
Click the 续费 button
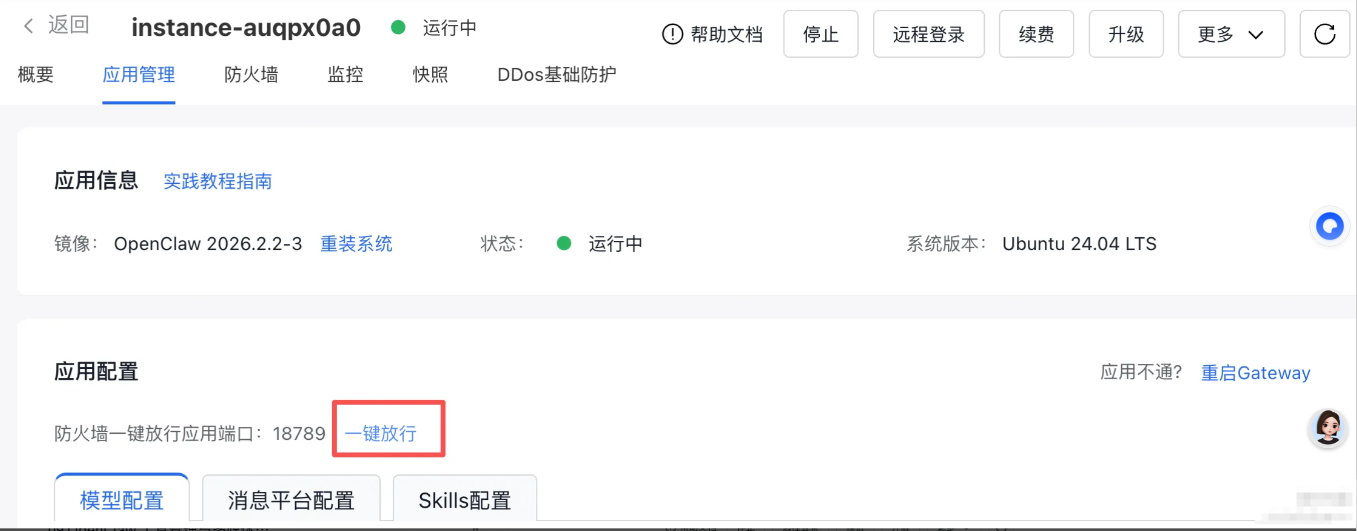(x=1036, y=34)
